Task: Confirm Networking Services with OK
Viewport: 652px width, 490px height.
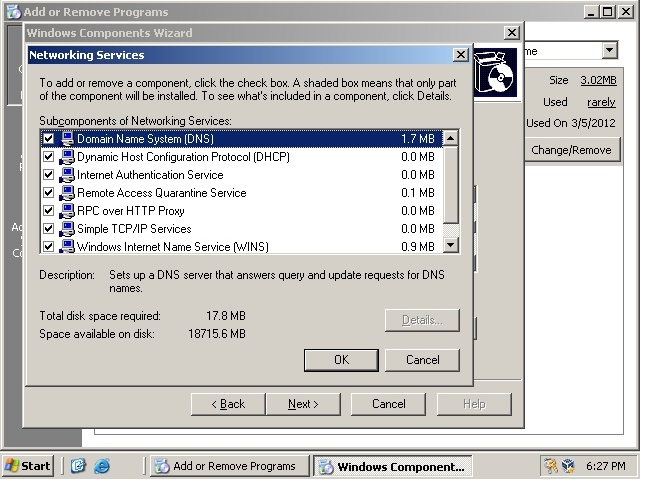Action: (341, 360)
